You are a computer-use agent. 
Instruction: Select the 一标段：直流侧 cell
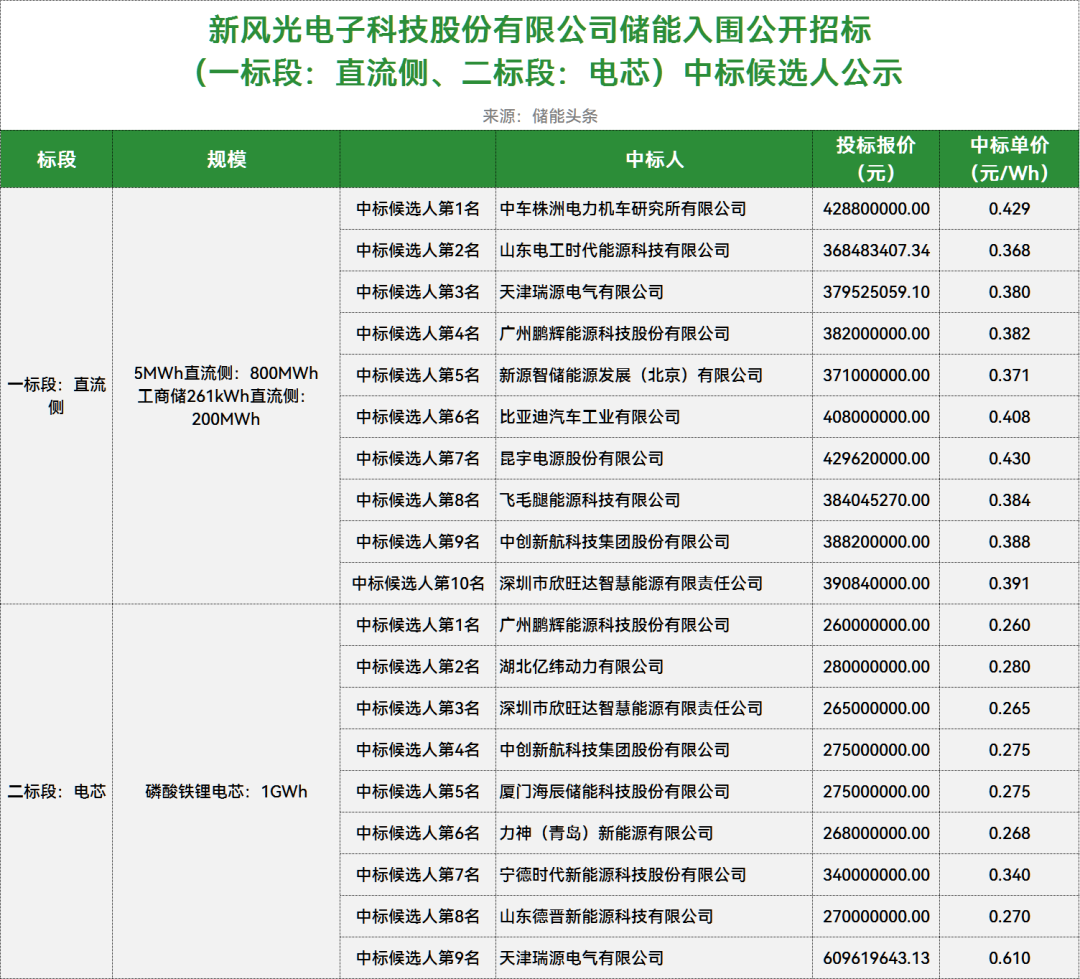pyautogui.click(x=56, y=395)
